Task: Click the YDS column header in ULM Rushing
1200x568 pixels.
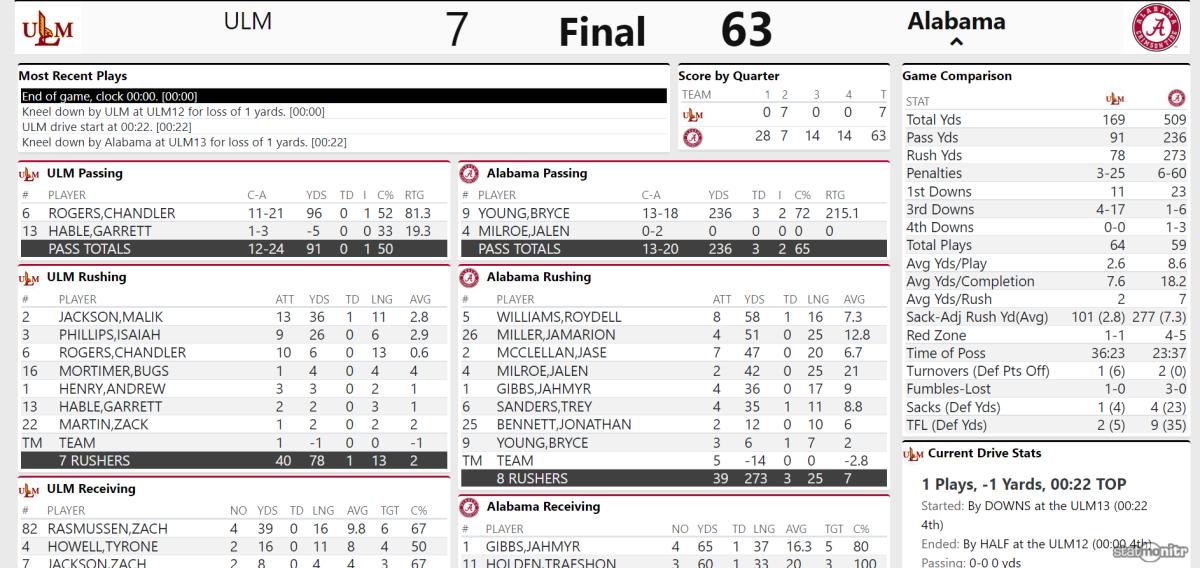Action: [x=319, y=299]
